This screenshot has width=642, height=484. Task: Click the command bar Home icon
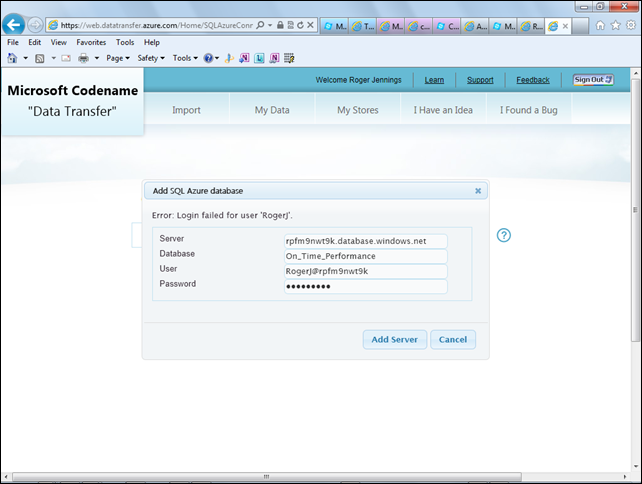[x=12, y=58]
